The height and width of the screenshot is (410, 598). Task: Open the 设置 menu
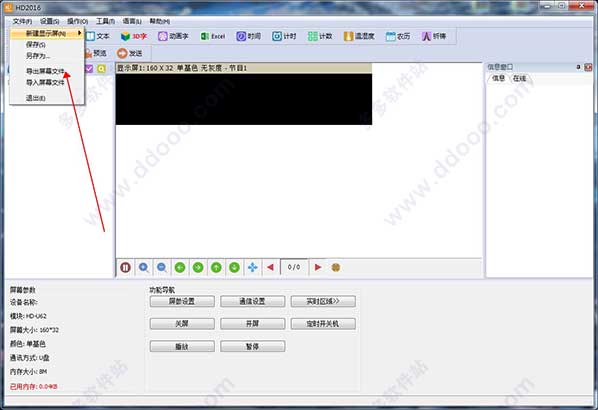click(50, 21)
